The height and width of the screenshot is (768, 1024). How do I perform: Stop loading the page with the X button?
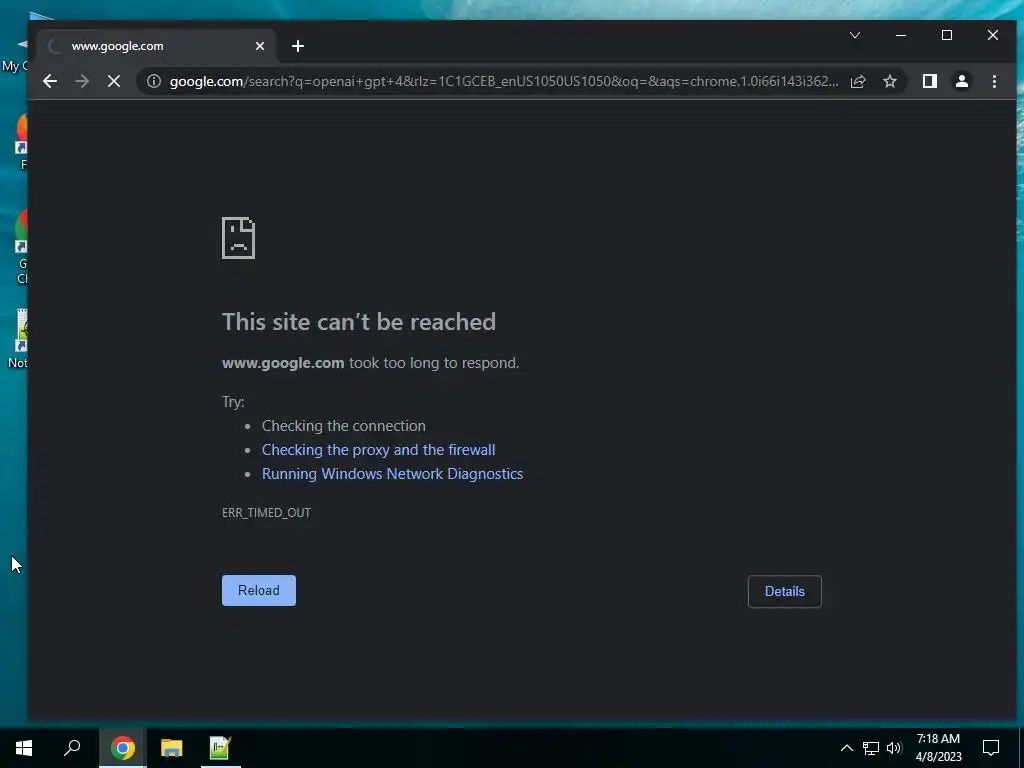pyautogui.click(x=114, y=81)
